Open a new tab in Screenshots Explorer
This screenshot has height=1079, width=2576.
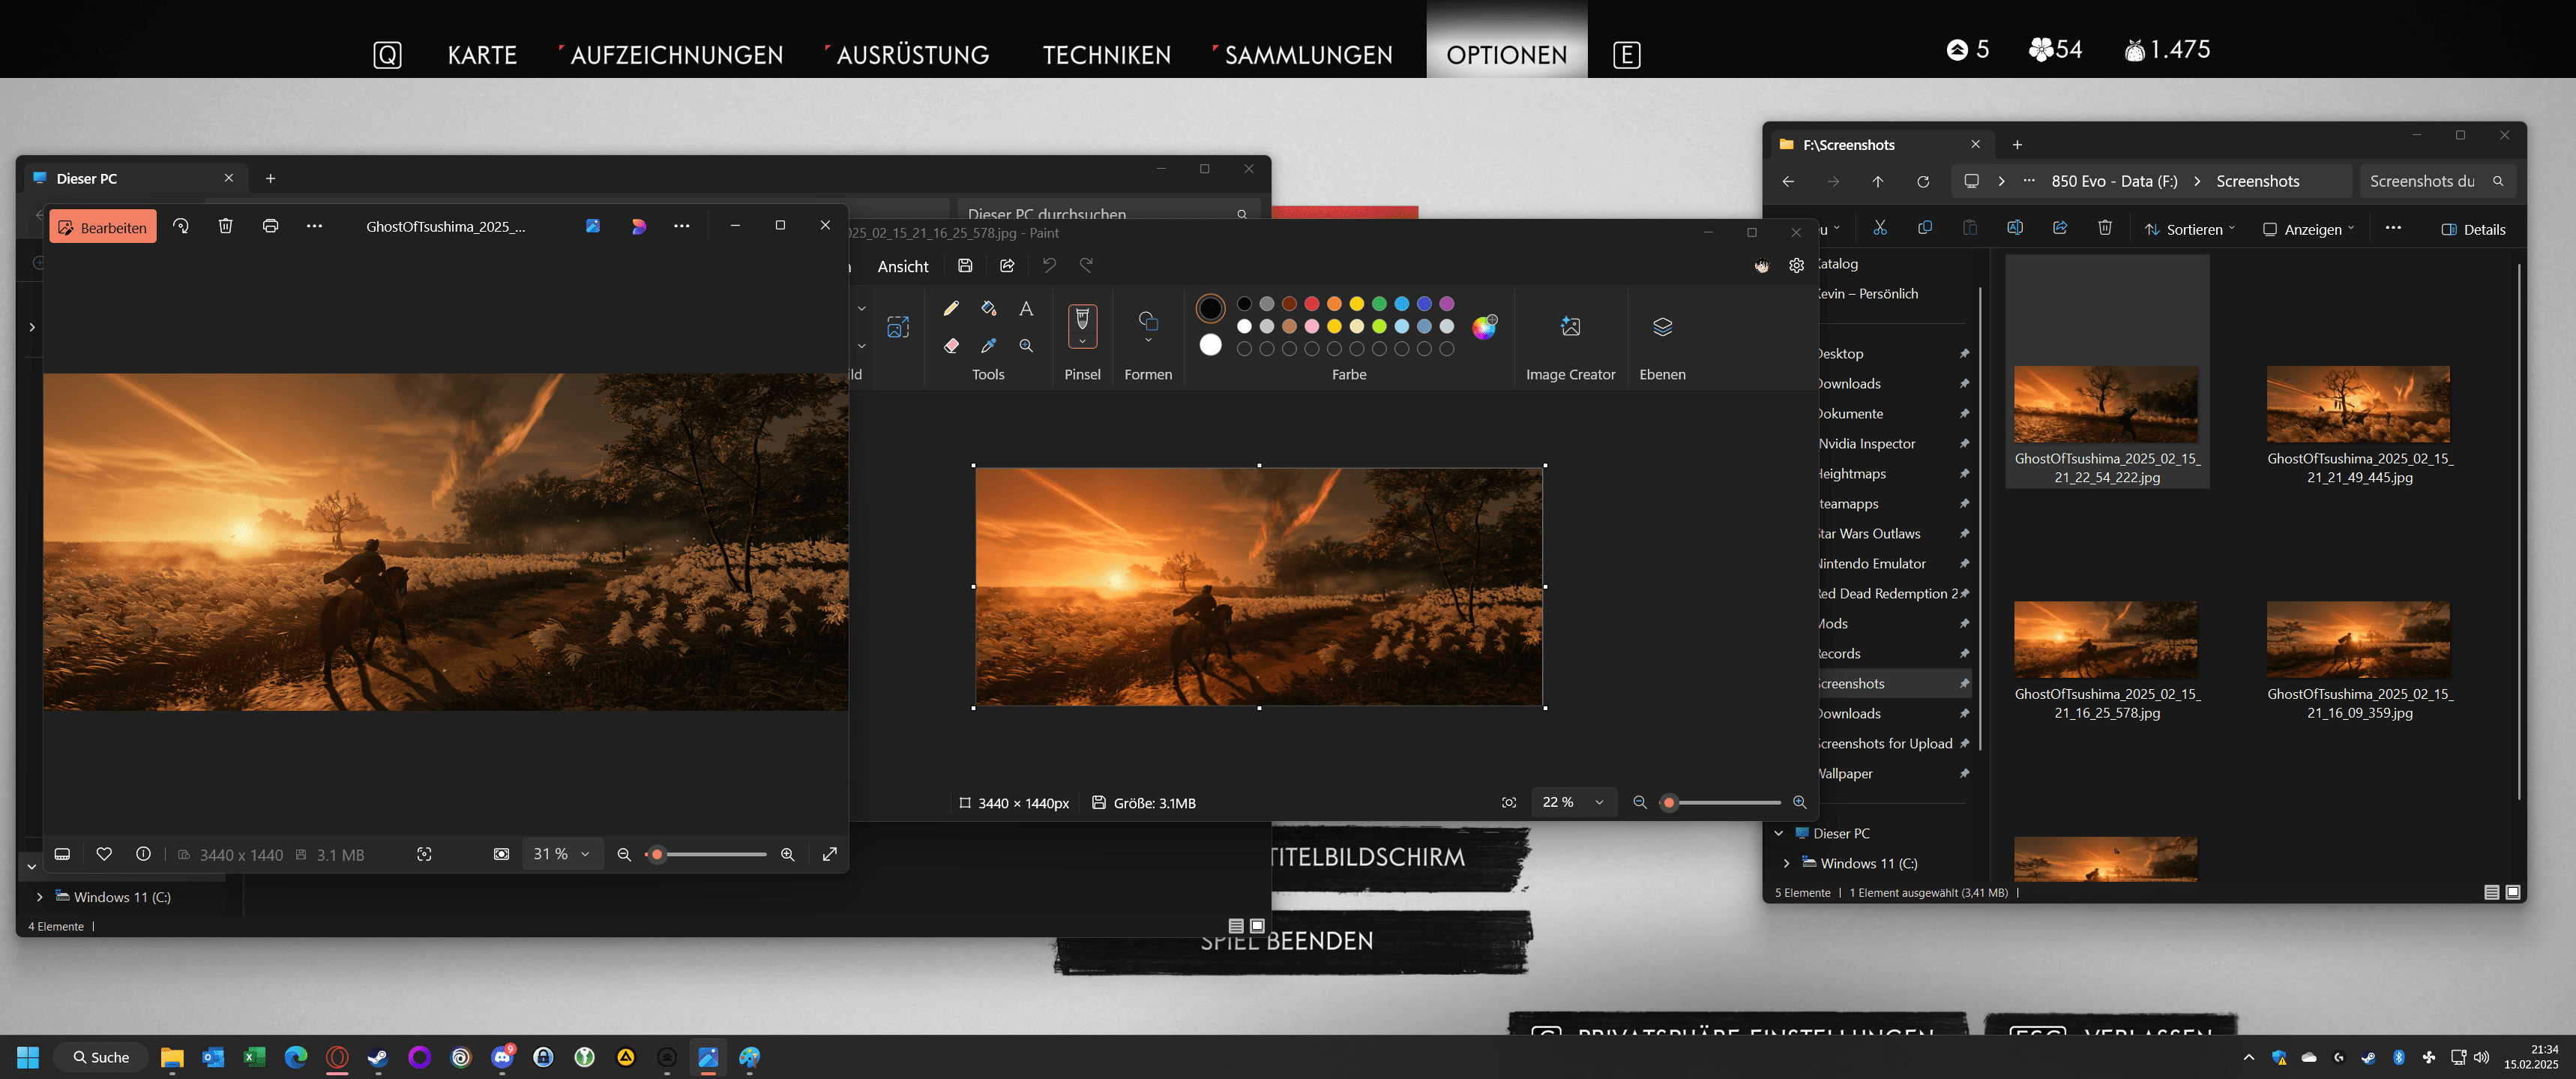coord(2017,144)
